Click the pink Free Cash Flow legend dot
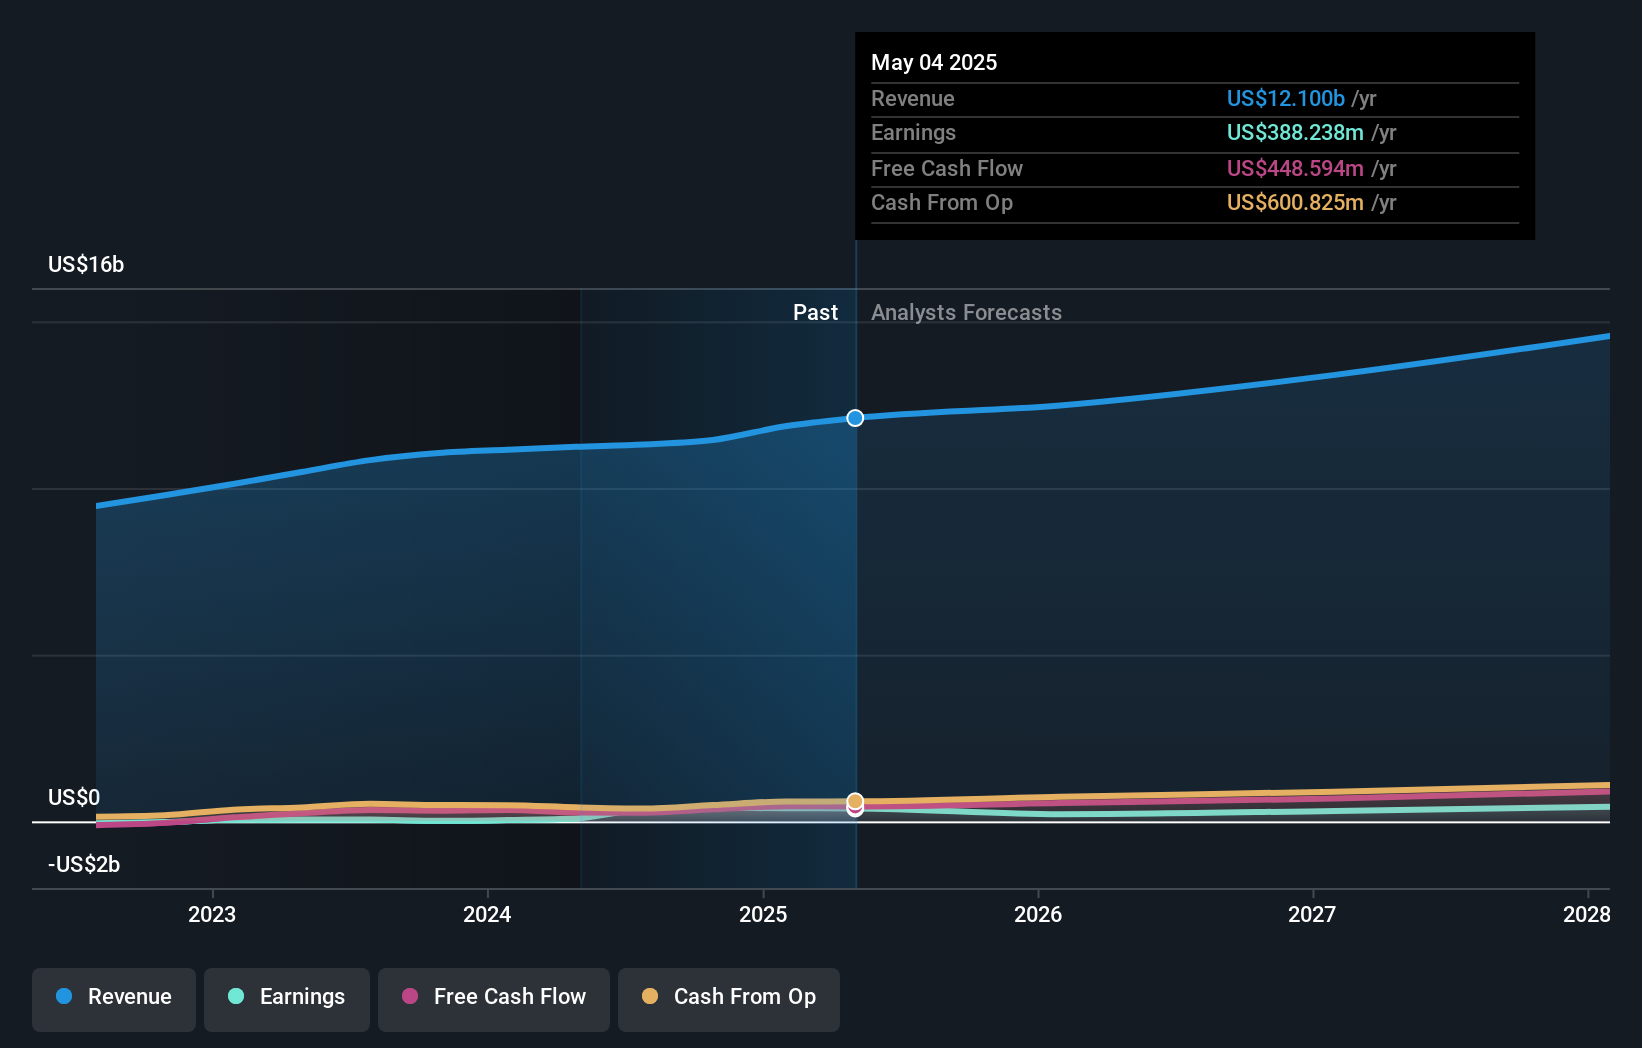This screenshot has height=1048, width=1642. (x=410, y=997)
